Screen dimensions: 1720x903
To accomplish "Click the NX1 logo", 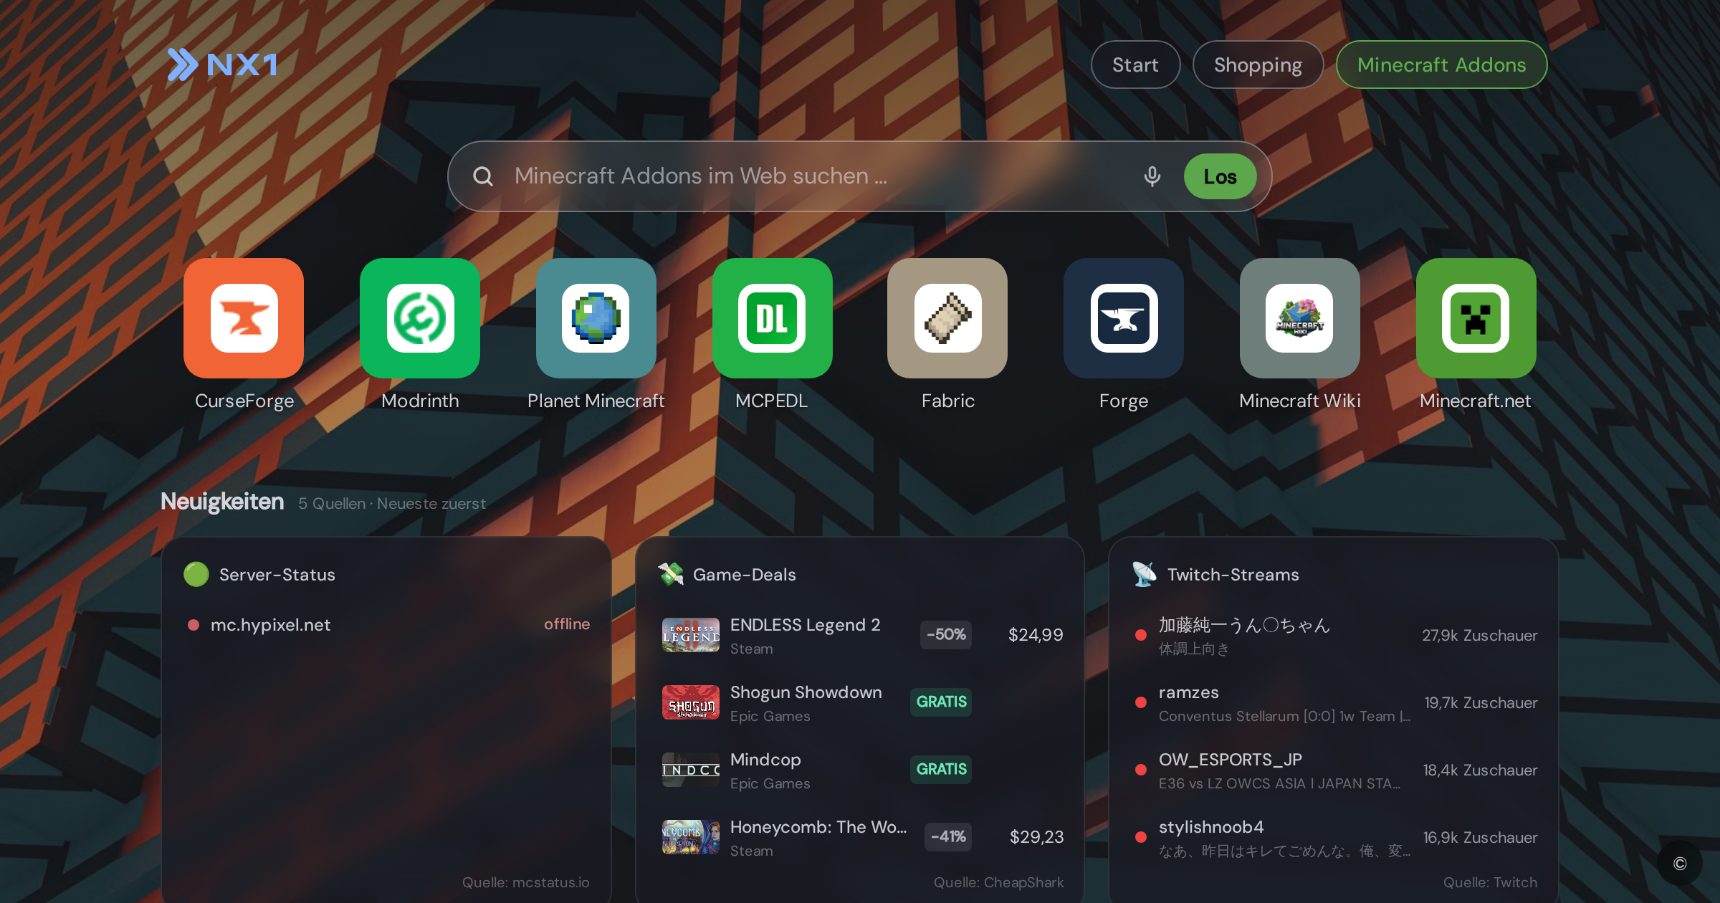I will [222, 65].
